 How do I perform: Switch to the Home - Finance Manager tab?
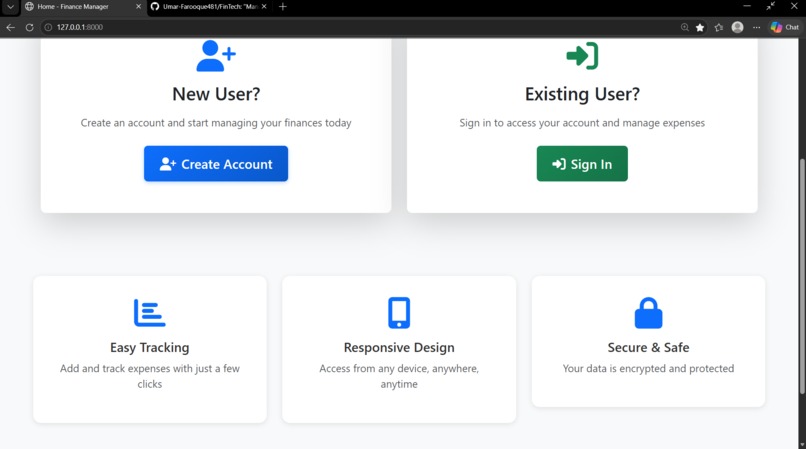click(83, 7)
